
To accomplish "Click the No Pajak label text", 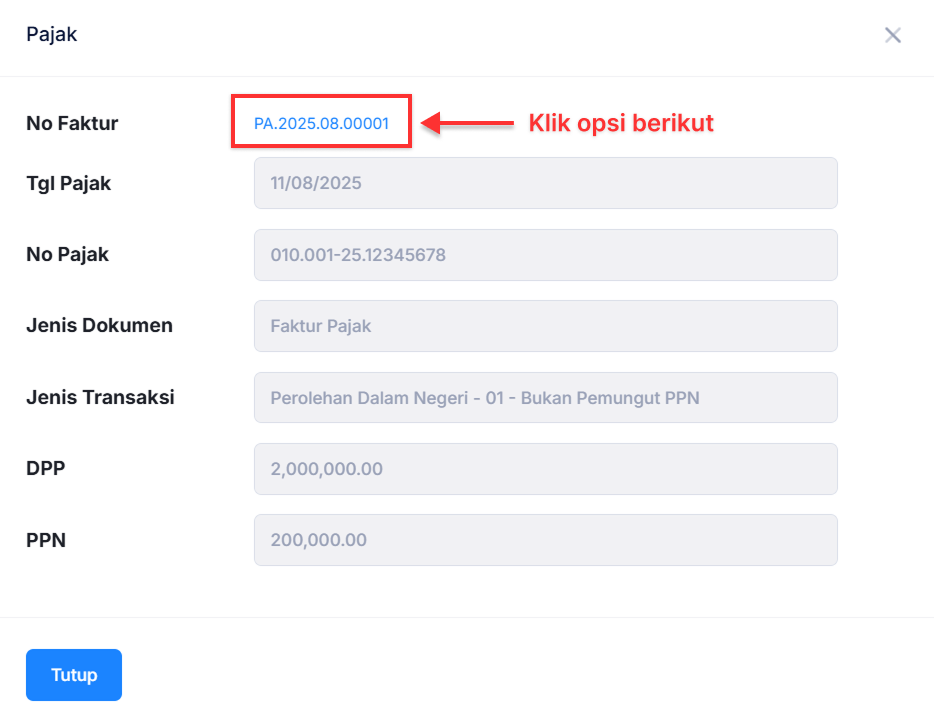I will click(x=67, y=255).
